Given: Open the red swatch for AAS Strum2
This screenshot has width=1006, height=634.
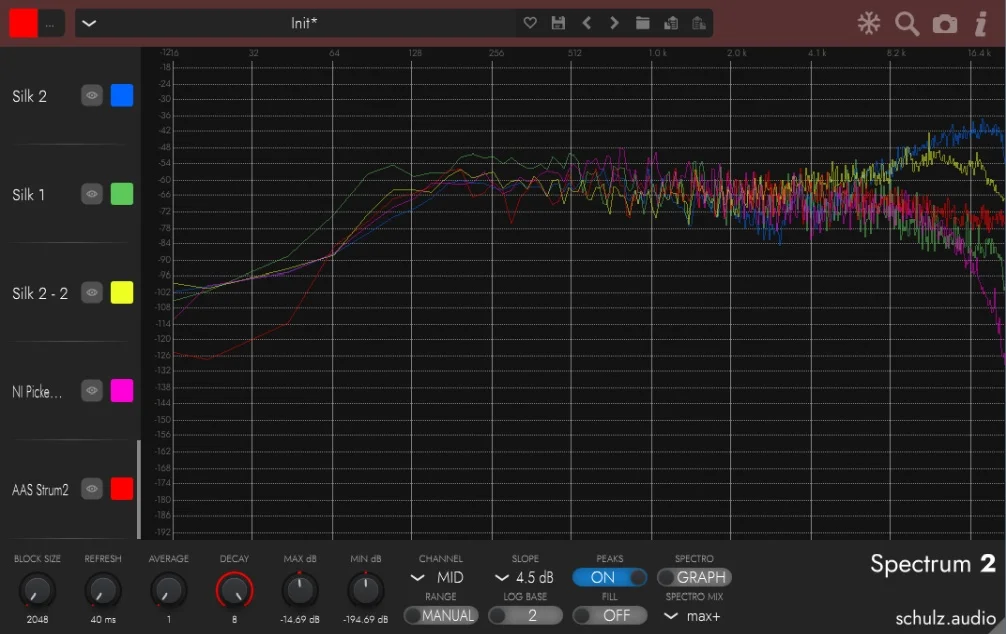Looking at the screenshot, I should tap(122, 489).
